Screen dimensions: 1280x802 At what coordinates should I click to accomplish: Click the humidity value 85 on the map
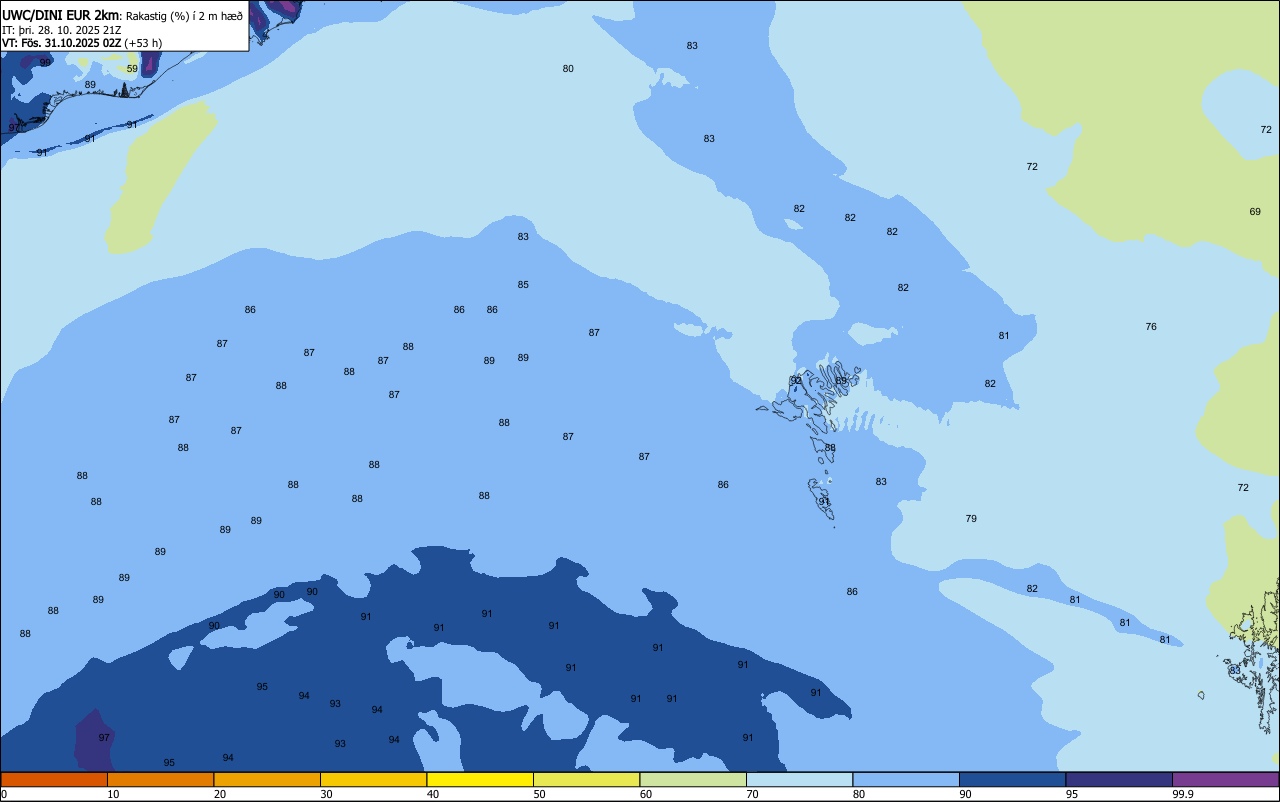523,285
